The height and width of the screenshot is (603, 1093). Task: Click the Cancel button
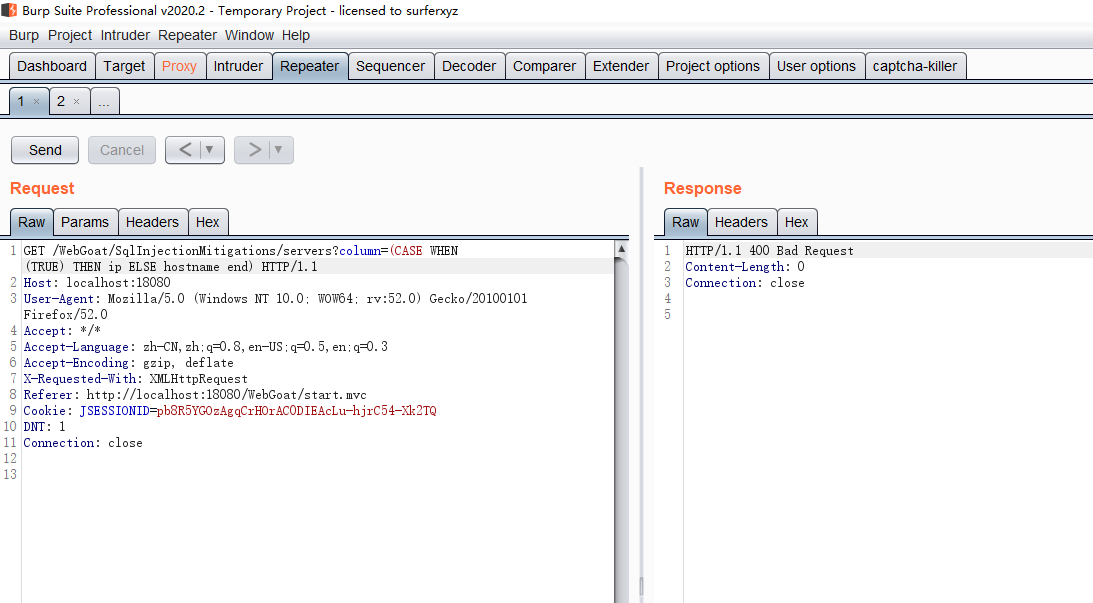(x=122, y=150)
